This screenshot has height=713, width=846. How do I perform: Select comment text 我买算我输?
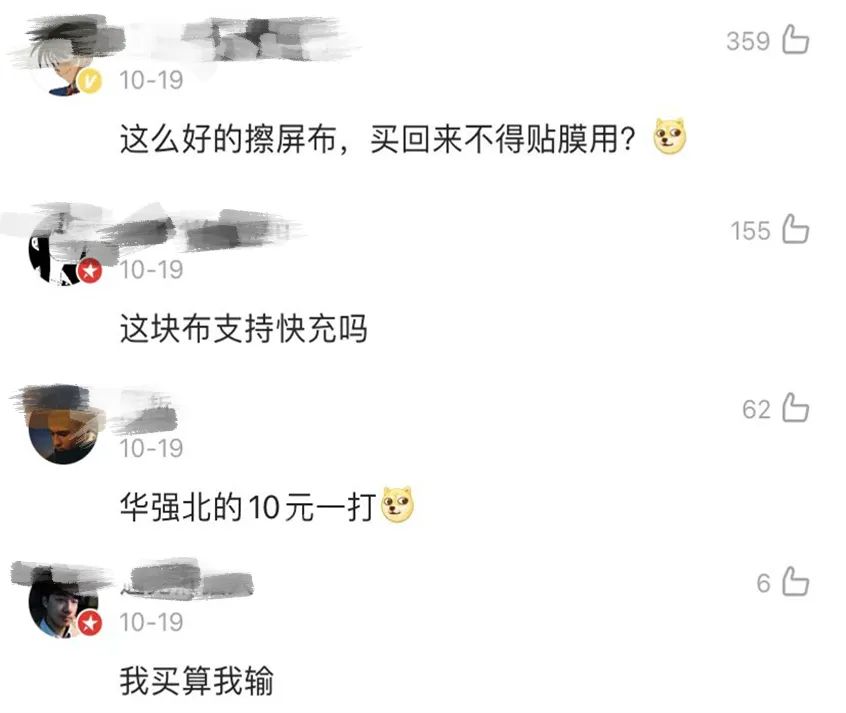click(196, 681)
